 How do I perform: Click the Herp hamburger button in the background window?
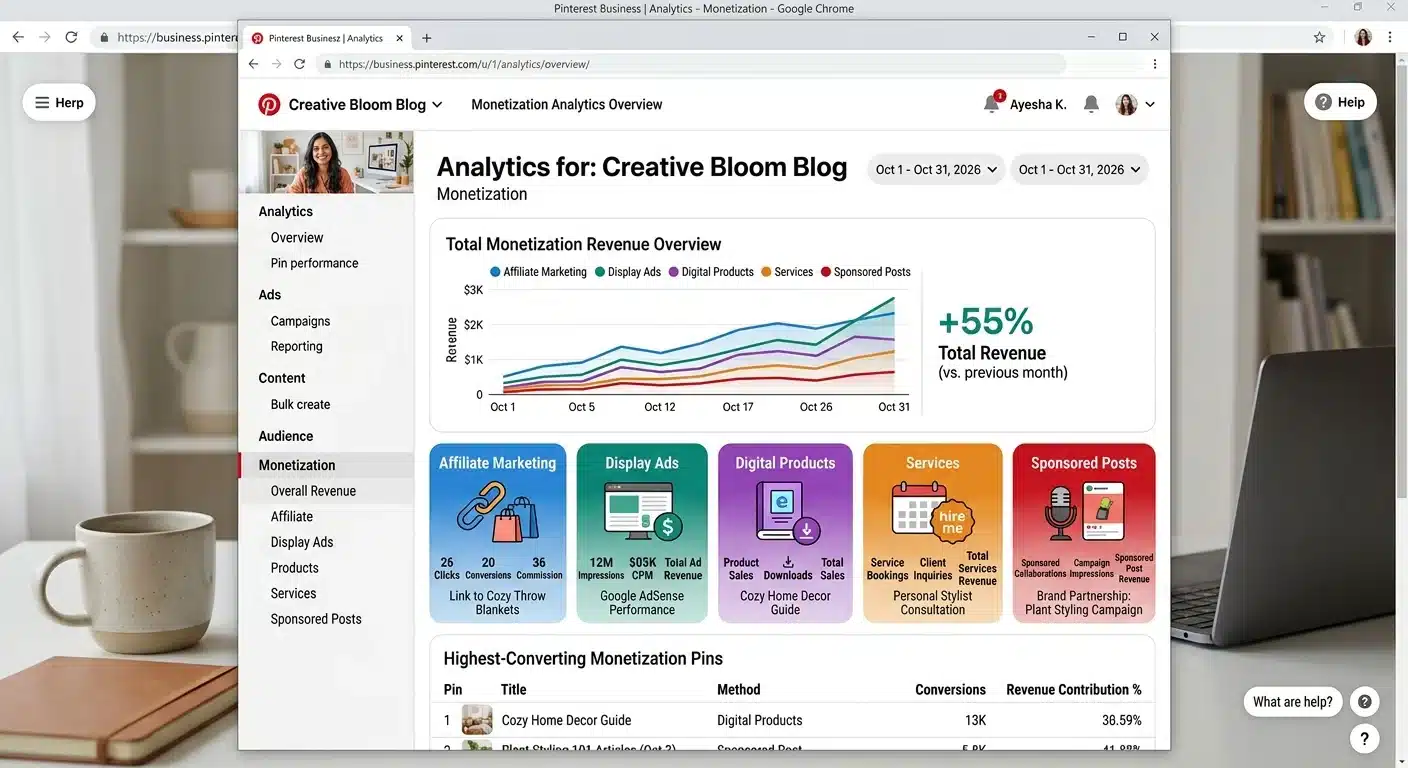[59, 102]
